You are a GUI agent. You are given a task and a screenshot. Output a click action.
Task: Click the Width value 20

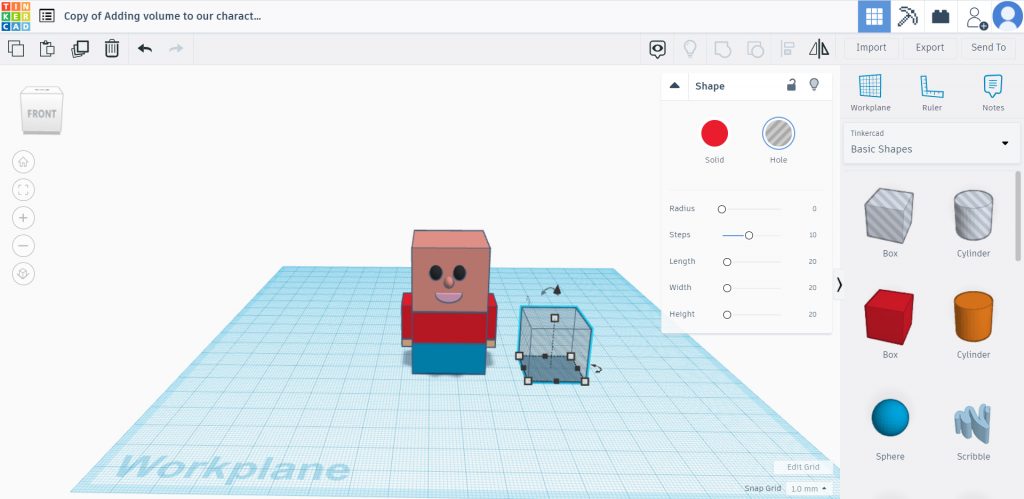click(812, 288)
